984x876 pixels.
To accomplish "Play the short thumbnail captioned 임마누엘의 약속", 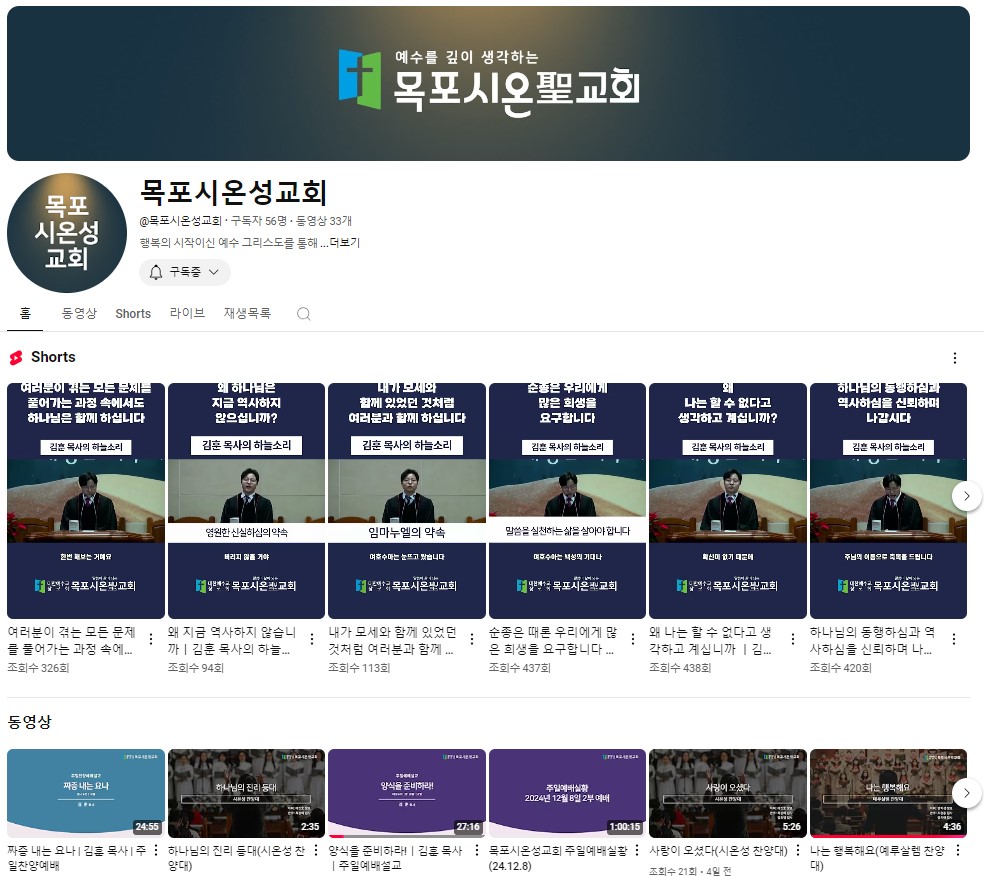I will 407,501.
